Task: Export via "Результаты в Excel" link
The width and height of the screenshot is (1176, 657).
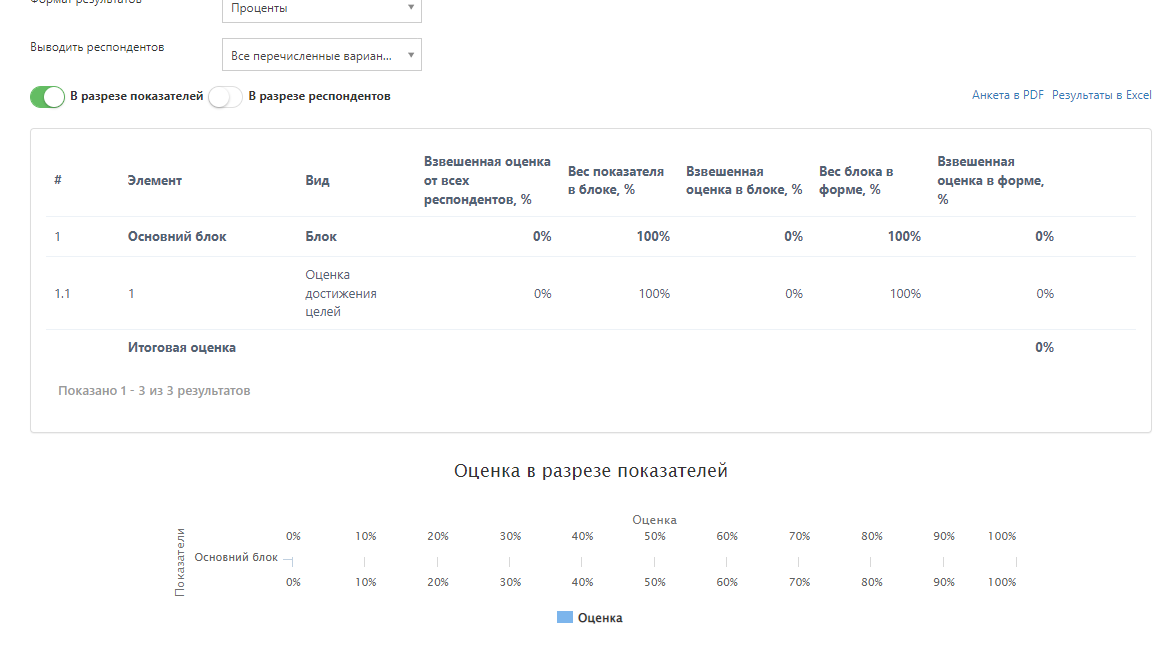Action: click(x=1101, y=95)
